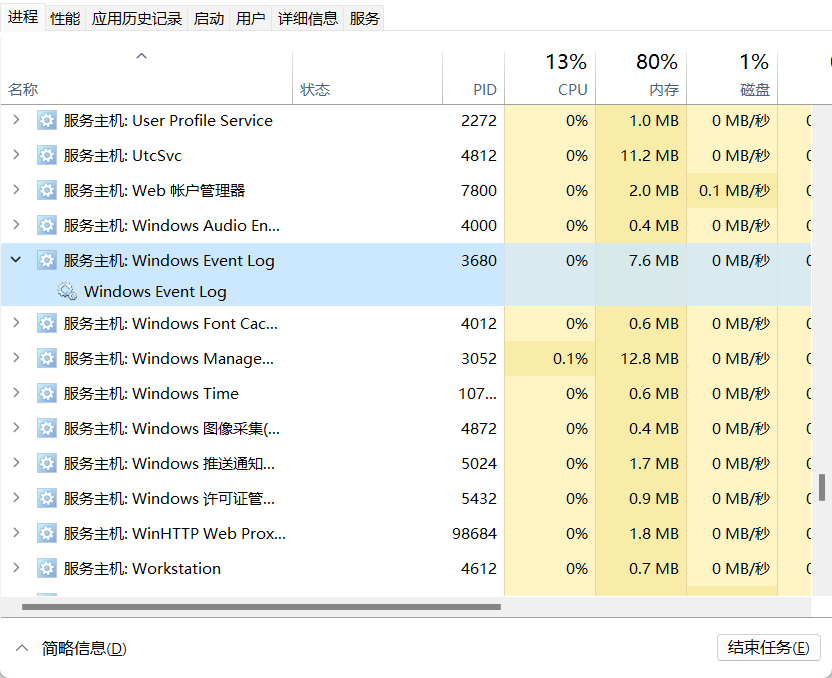Collapse to 简略信息 view

[71, 648]
